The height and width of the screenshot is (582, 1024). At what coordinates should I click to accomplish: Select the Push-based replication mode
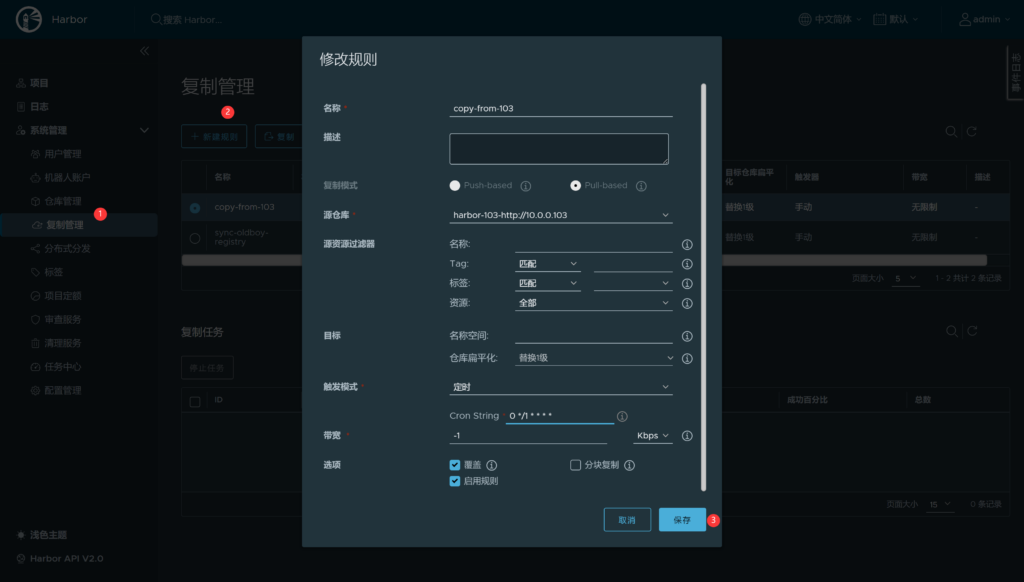(x=455, y=186)
